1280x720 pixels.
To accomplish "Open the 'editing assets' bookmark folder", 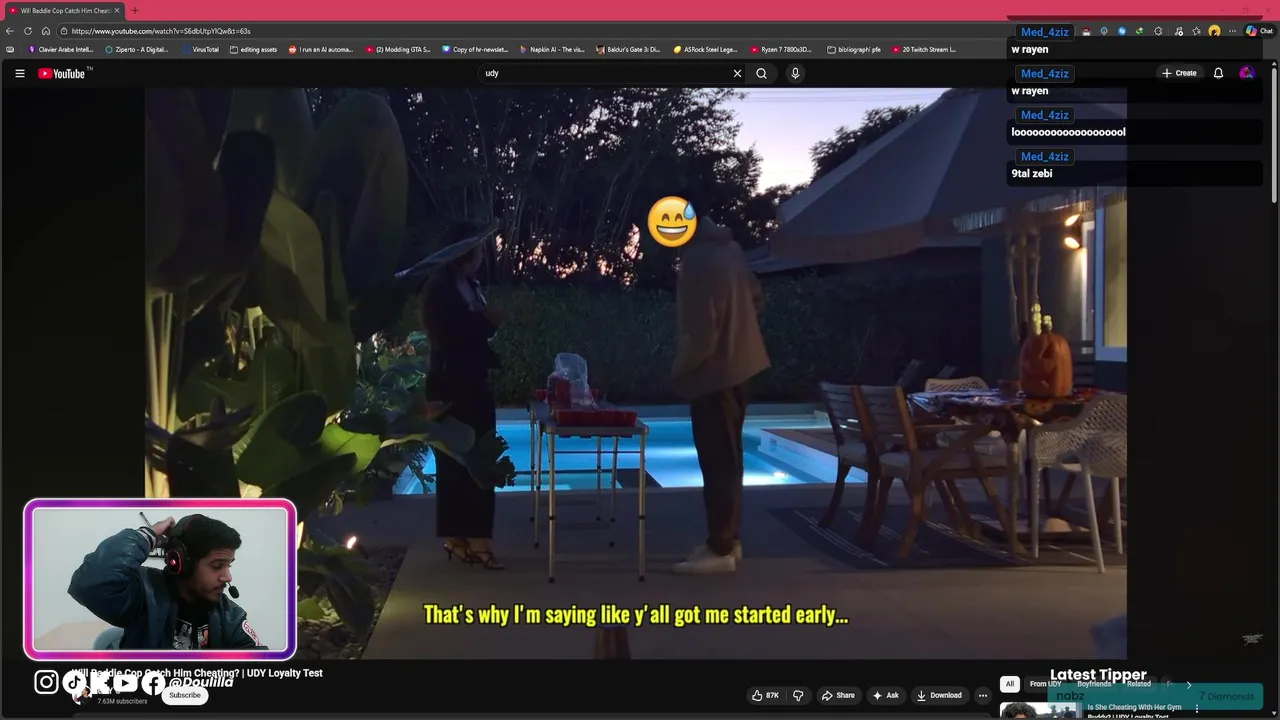I will pyautogui.click(x=253, y=49).
